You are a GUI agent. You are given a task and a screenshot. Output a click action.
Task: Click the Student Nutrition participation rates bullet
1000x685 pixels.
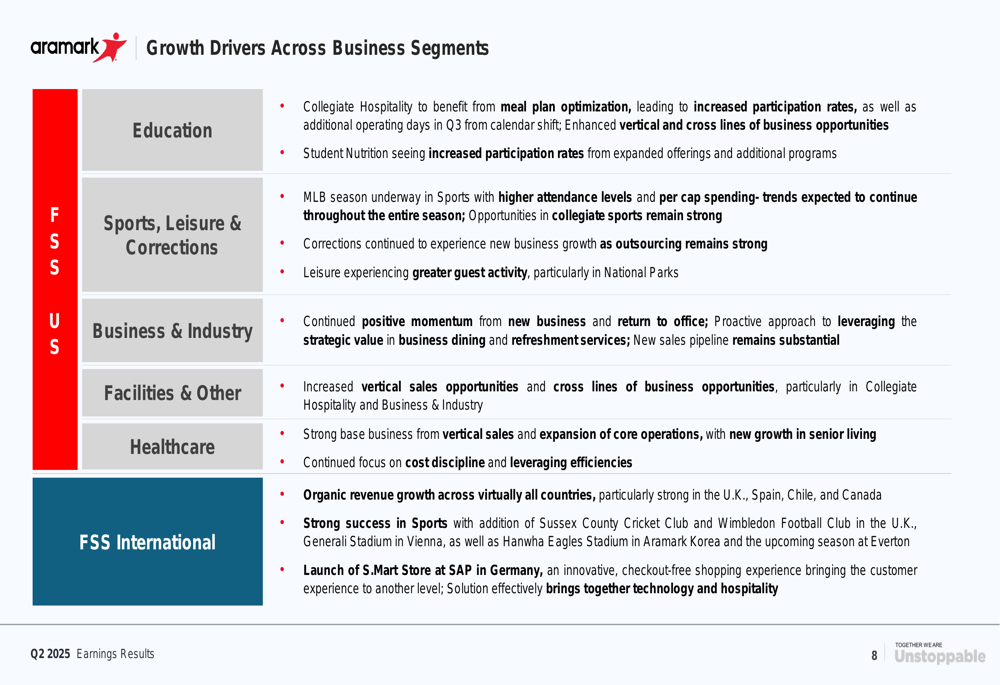(x=570, y=153)
